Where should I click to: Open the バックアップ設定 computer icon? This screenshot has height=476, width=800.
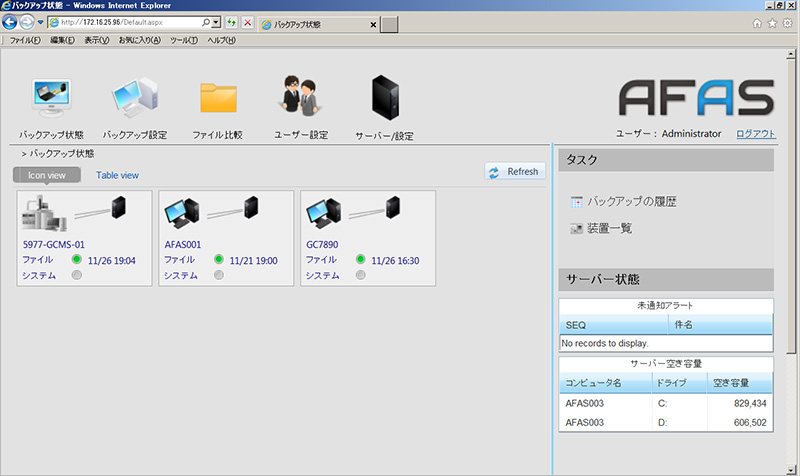[135, 97]
